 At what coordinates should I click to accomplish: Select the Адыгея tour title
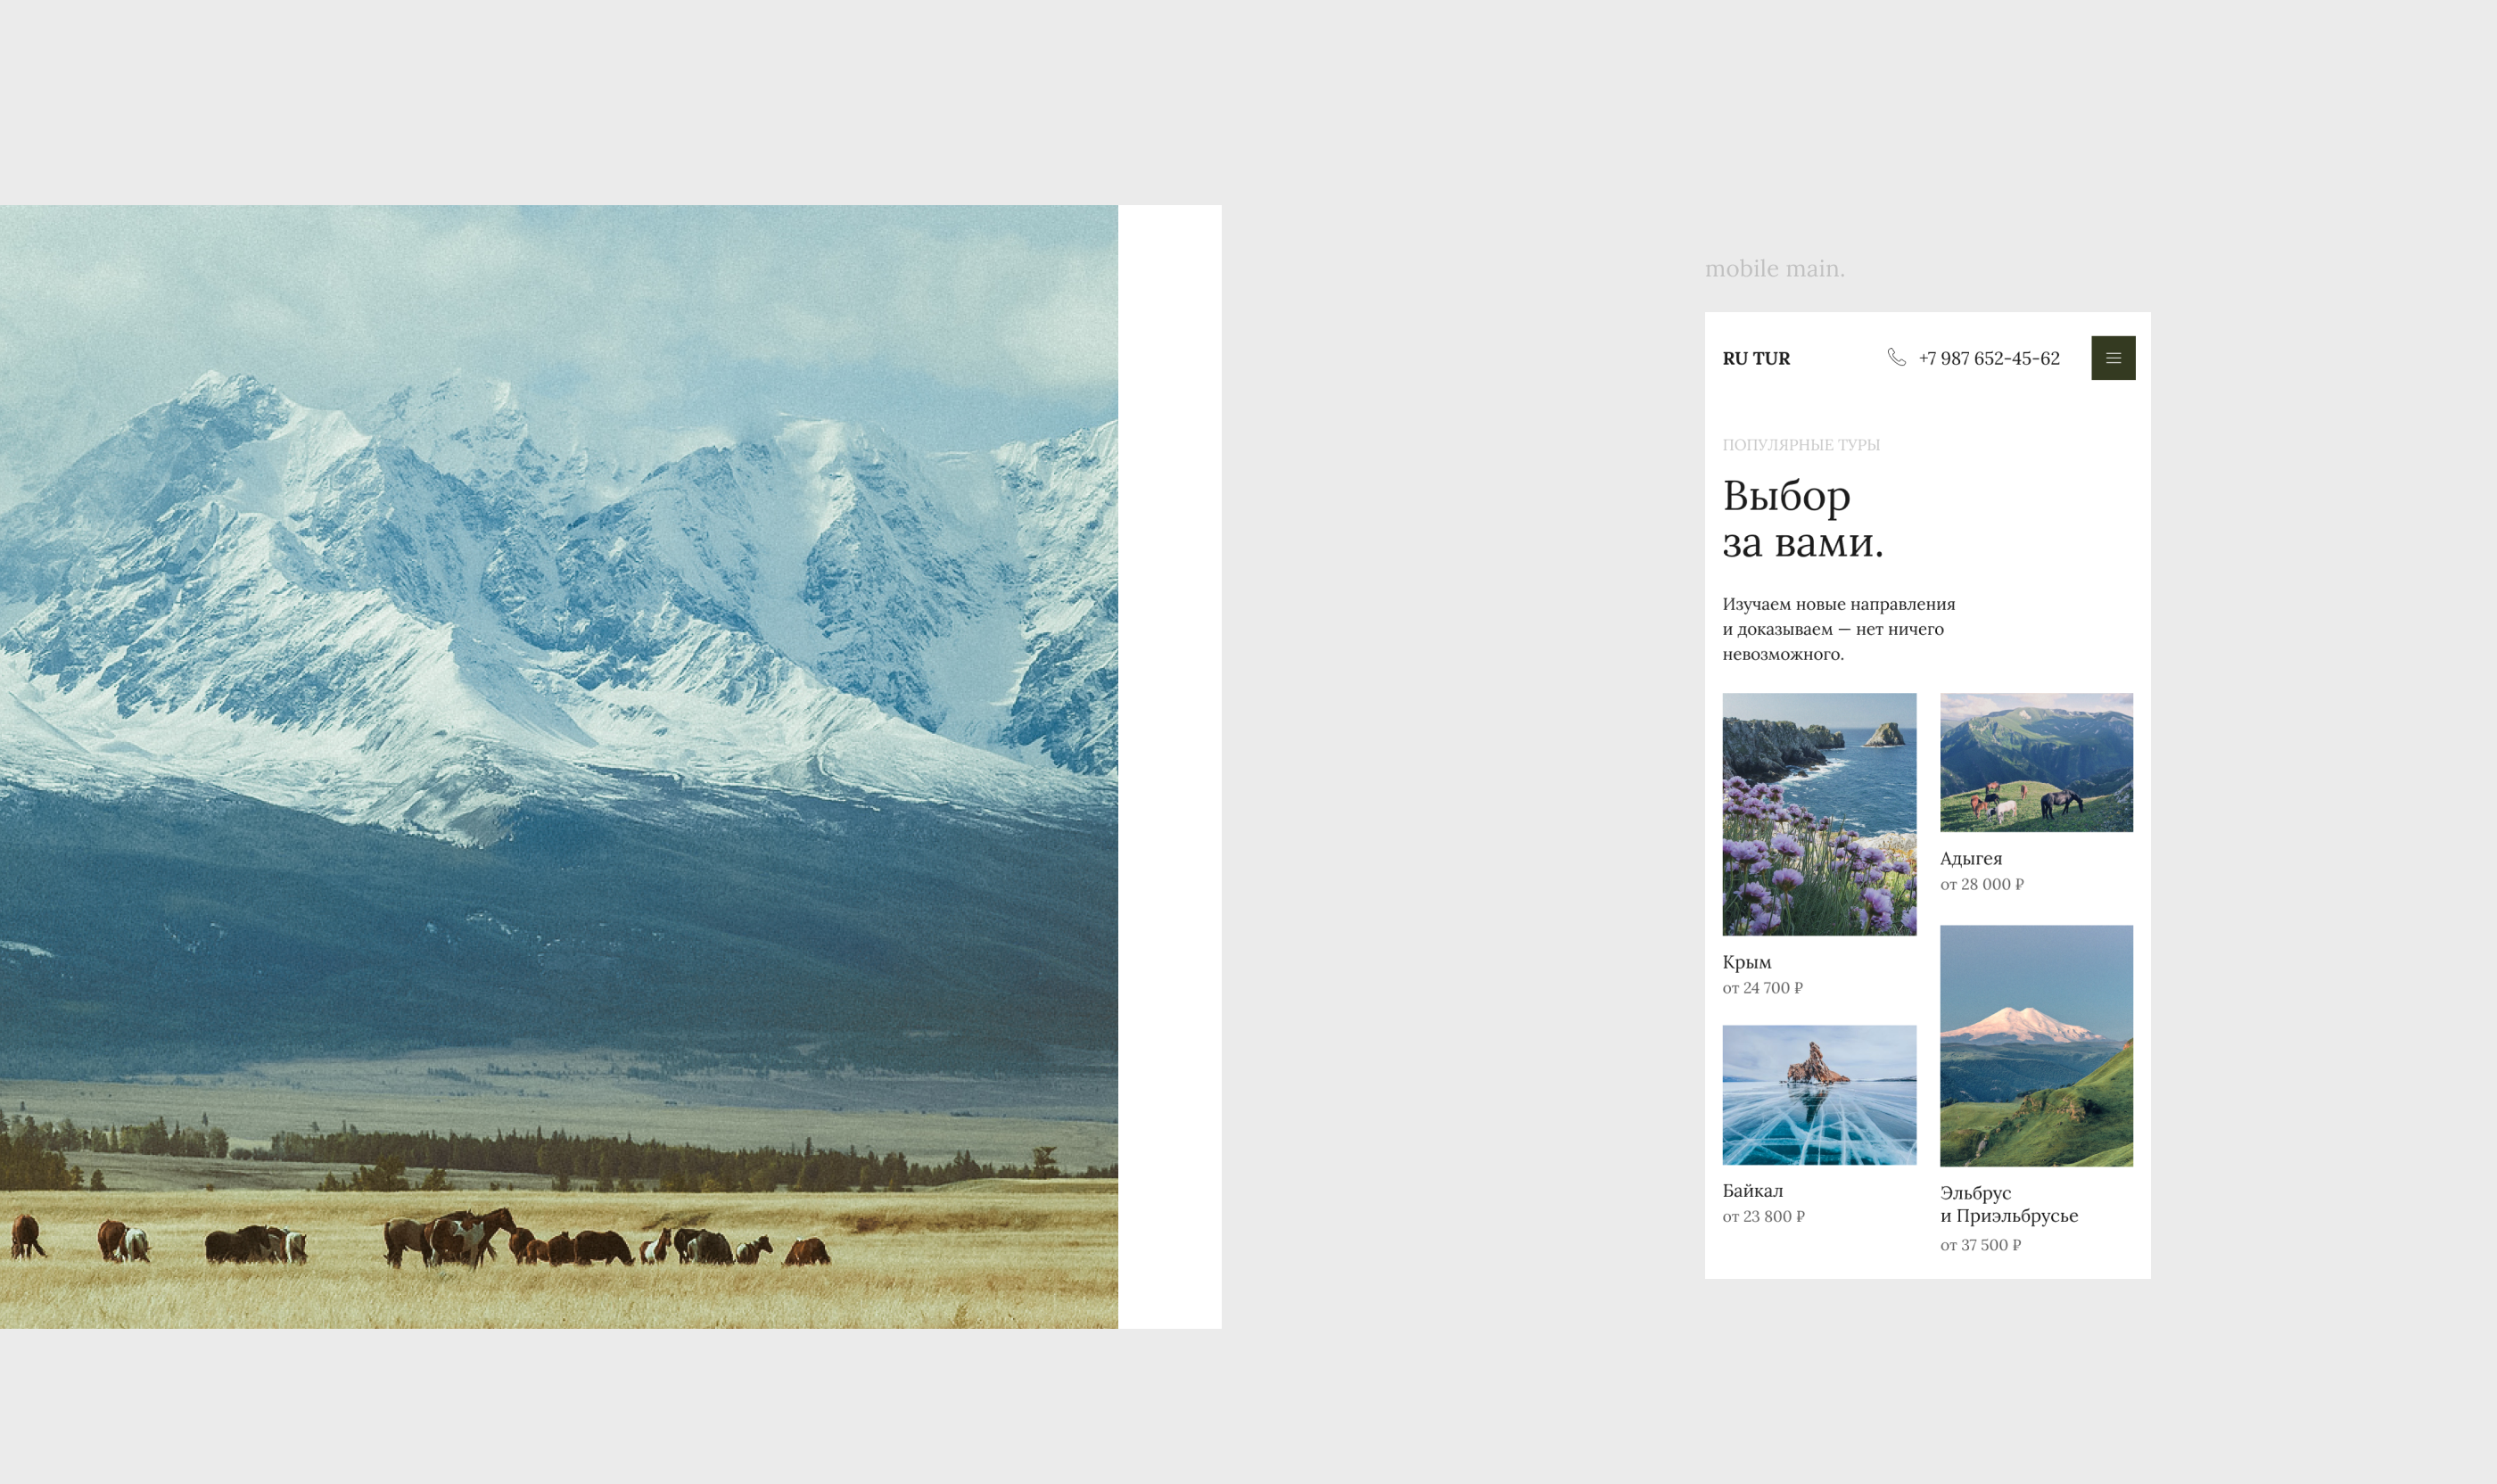click(x=1971, y=858)
